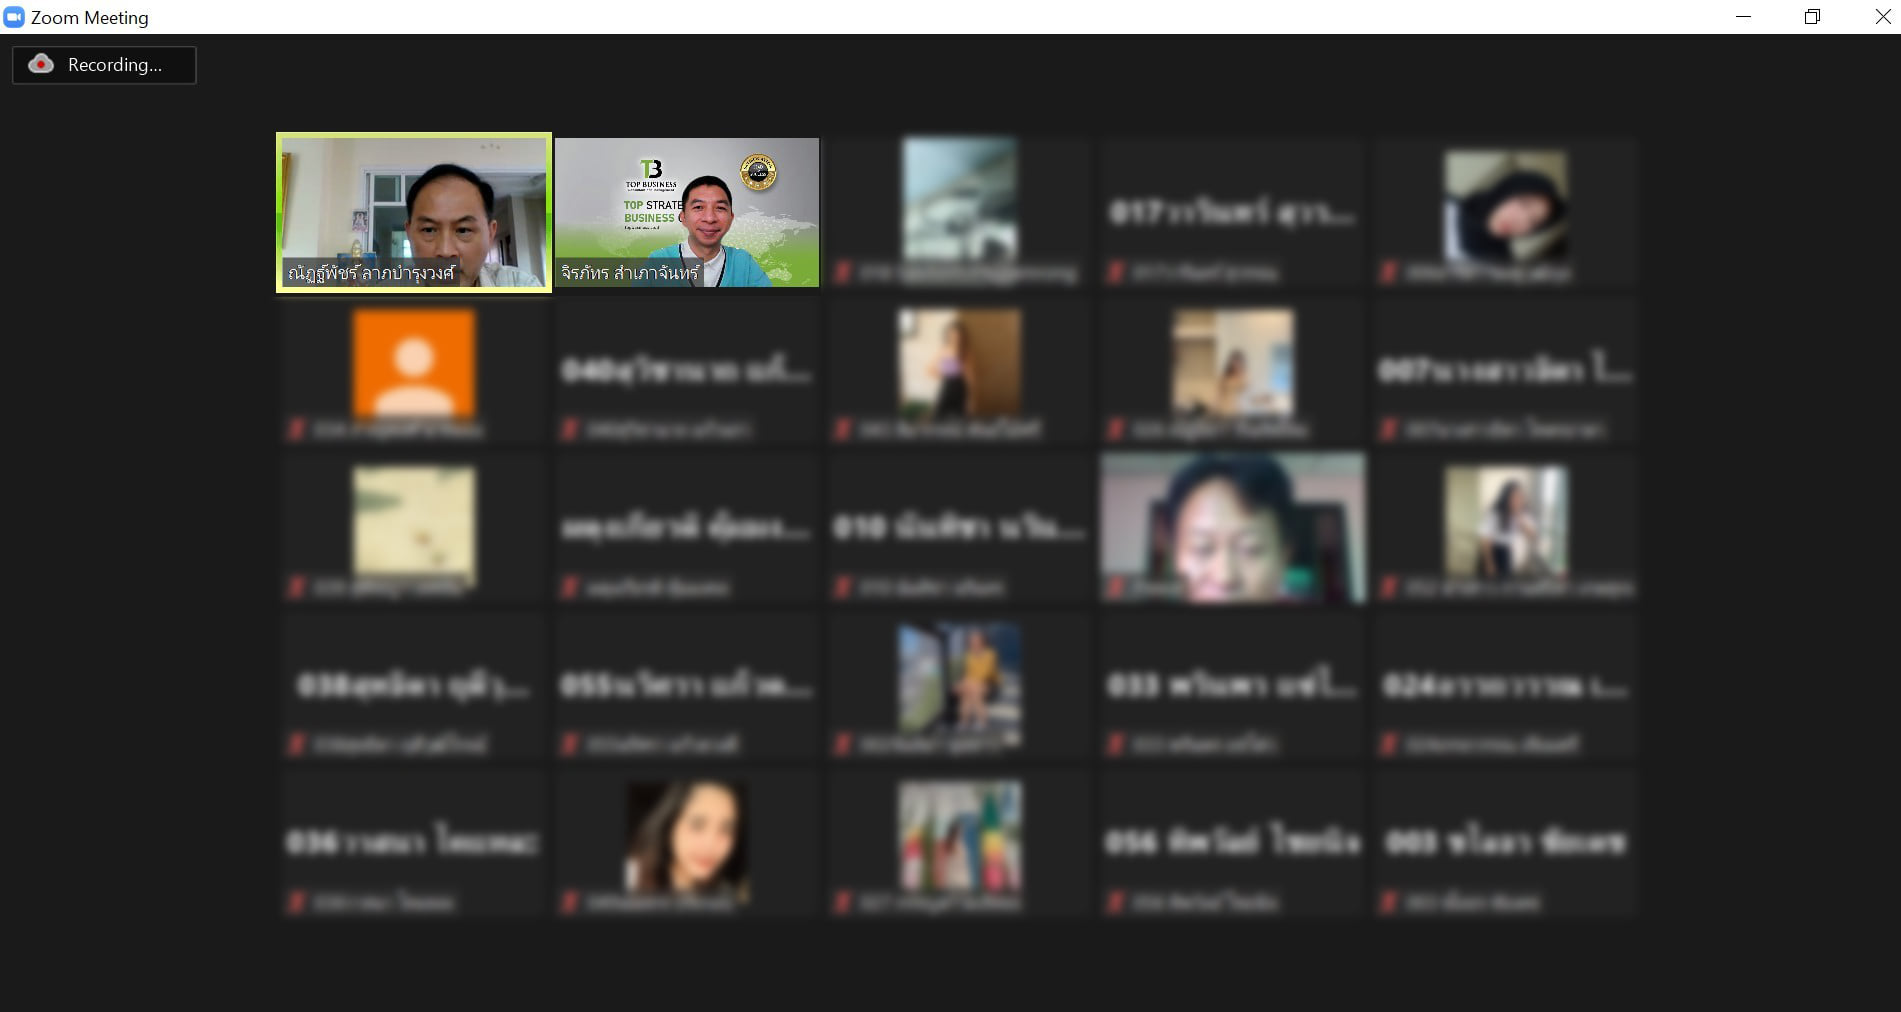The width and height of the screenshot is (1901, 1012).
Task: Click muted mic icon on 040 participant tile
Action: [569, 430]
